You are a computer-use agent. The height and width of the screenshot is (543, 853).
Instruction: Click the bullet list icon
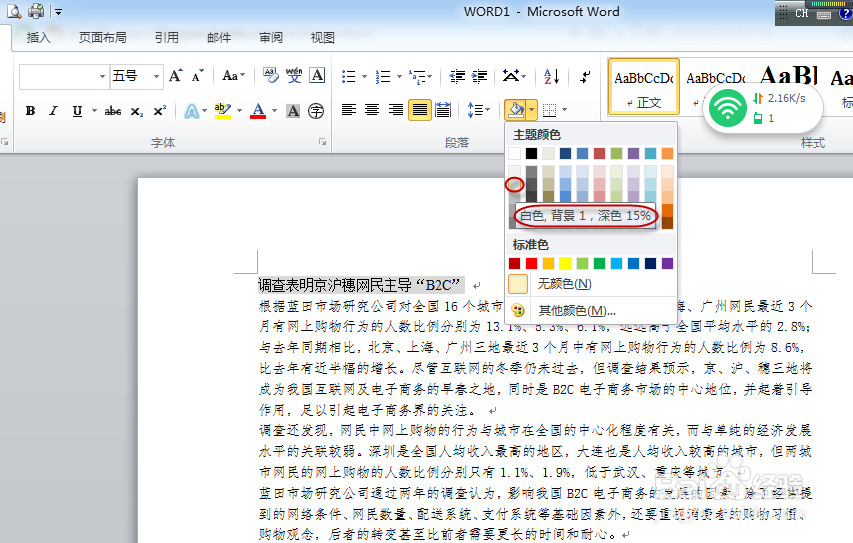[349, 76]
